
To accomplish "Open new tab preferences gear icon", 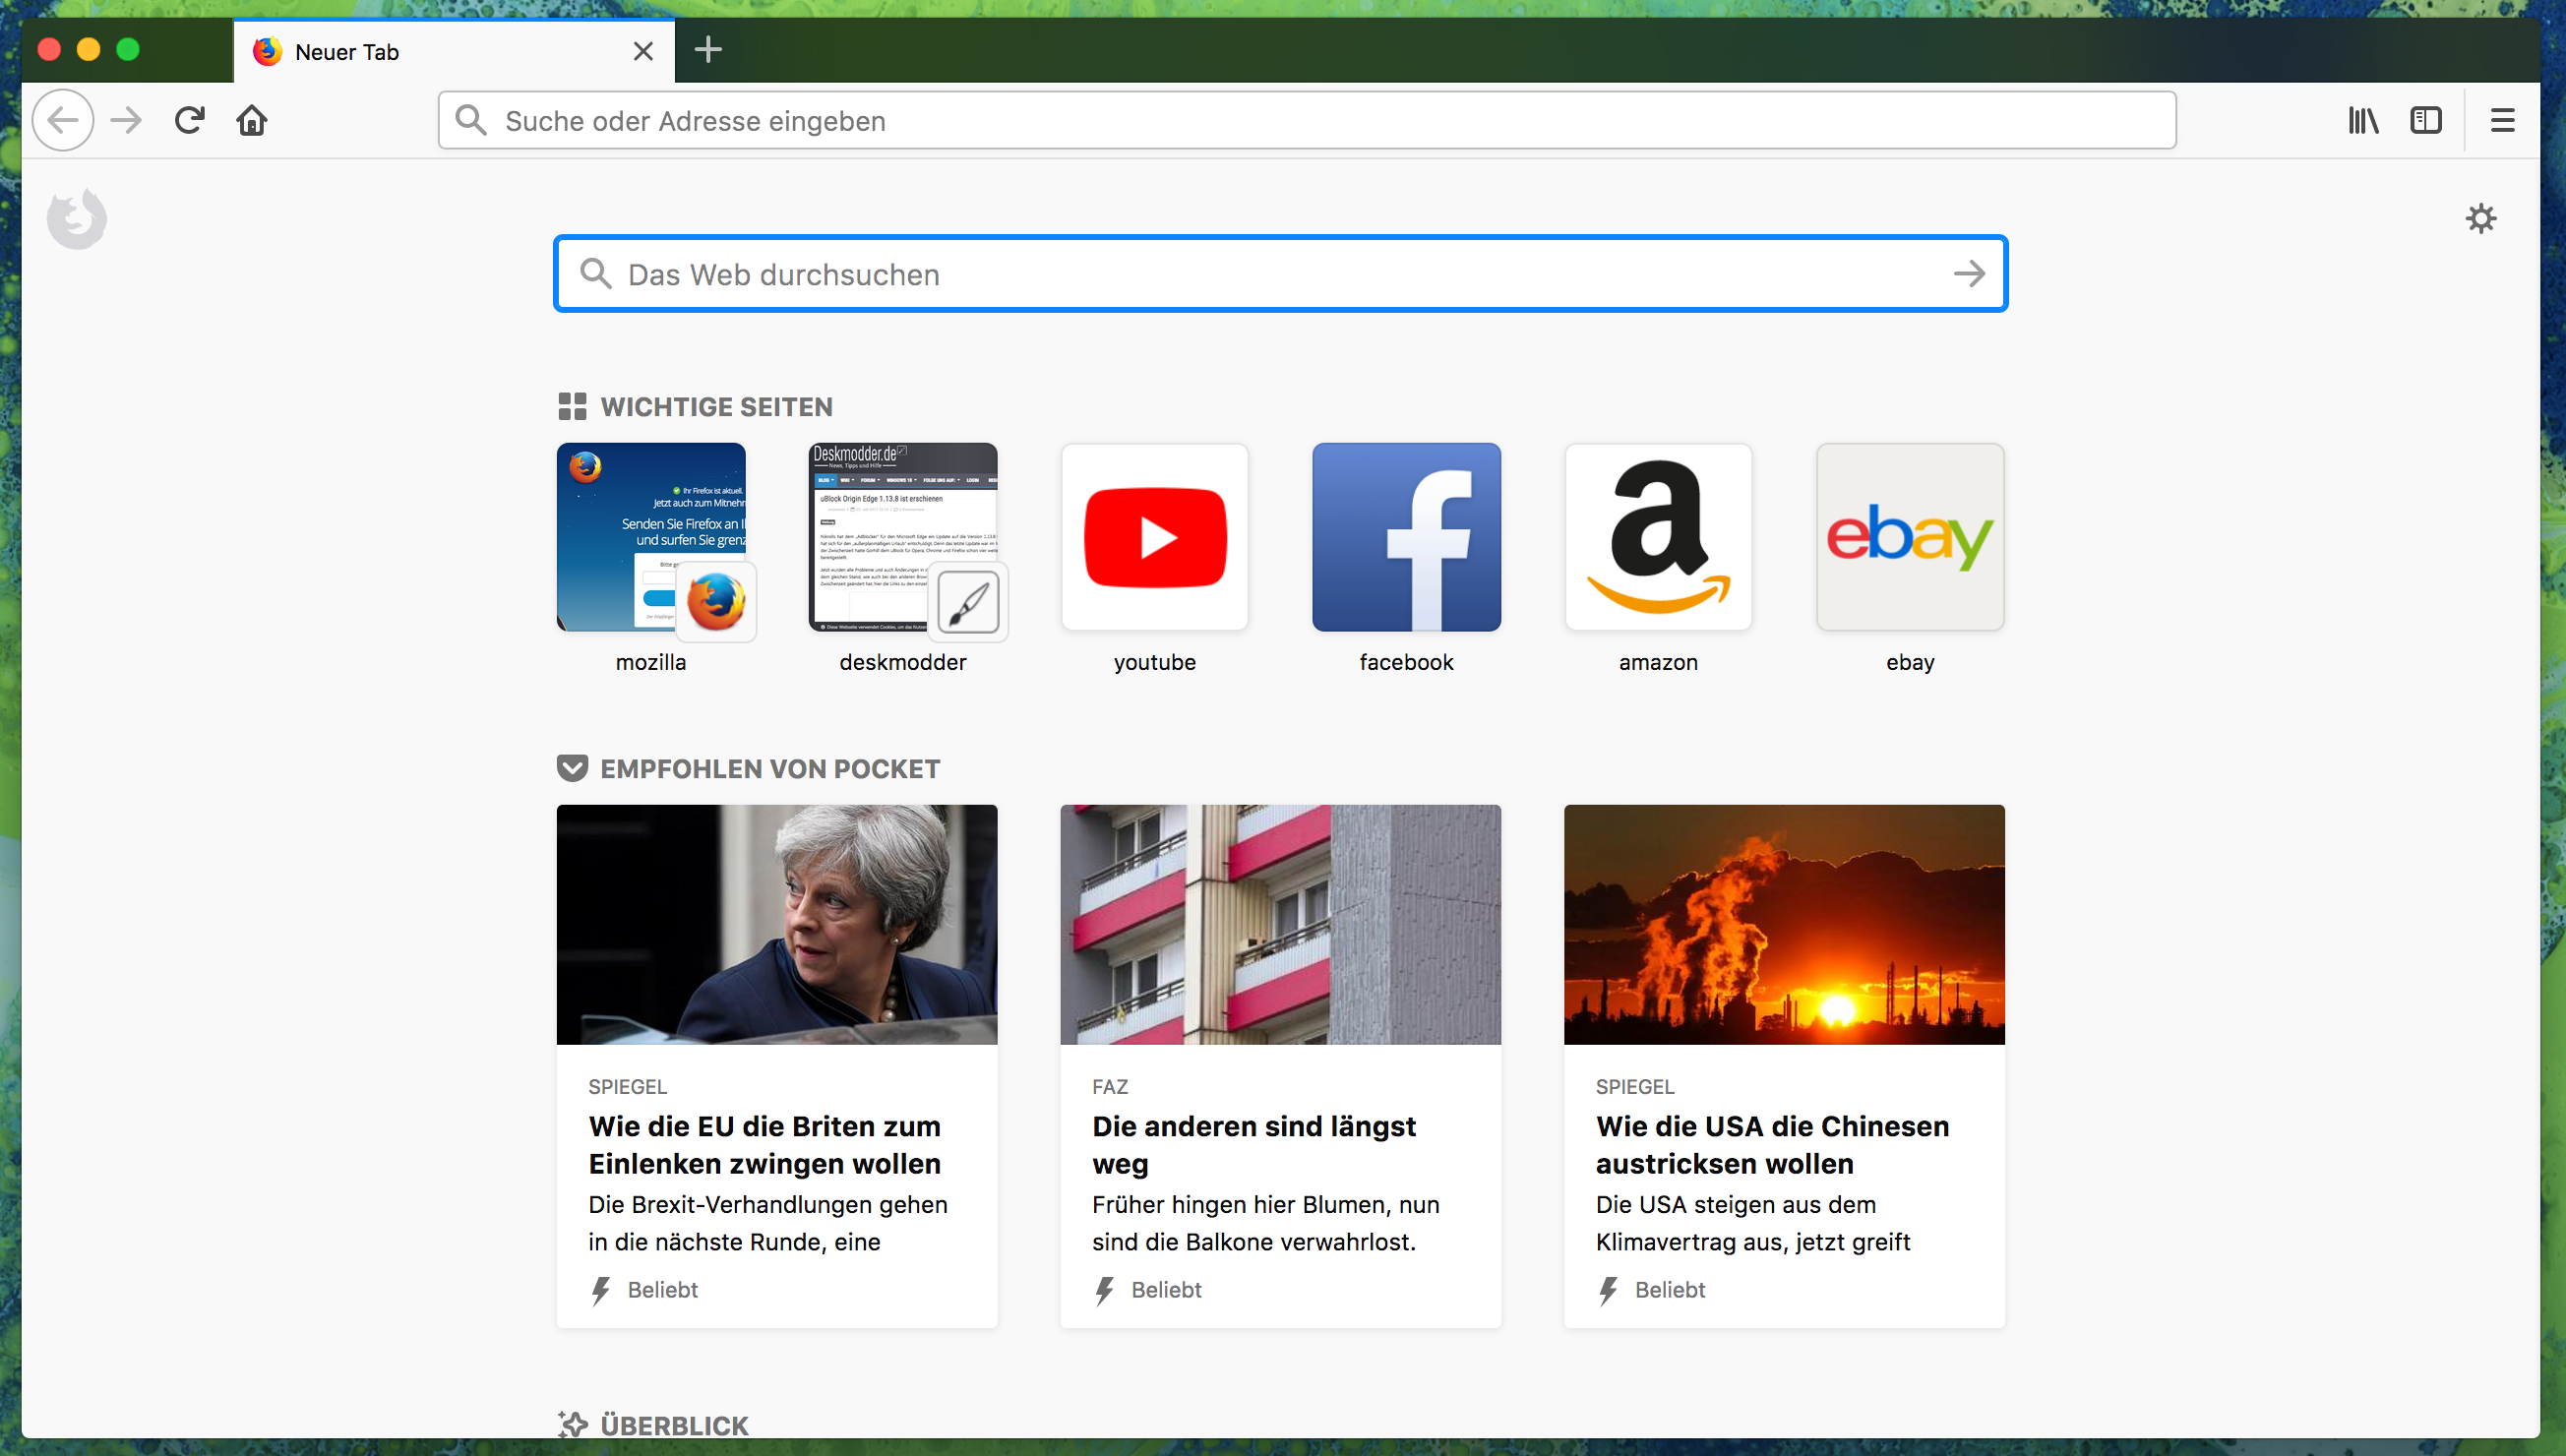I will [2481, 218].
